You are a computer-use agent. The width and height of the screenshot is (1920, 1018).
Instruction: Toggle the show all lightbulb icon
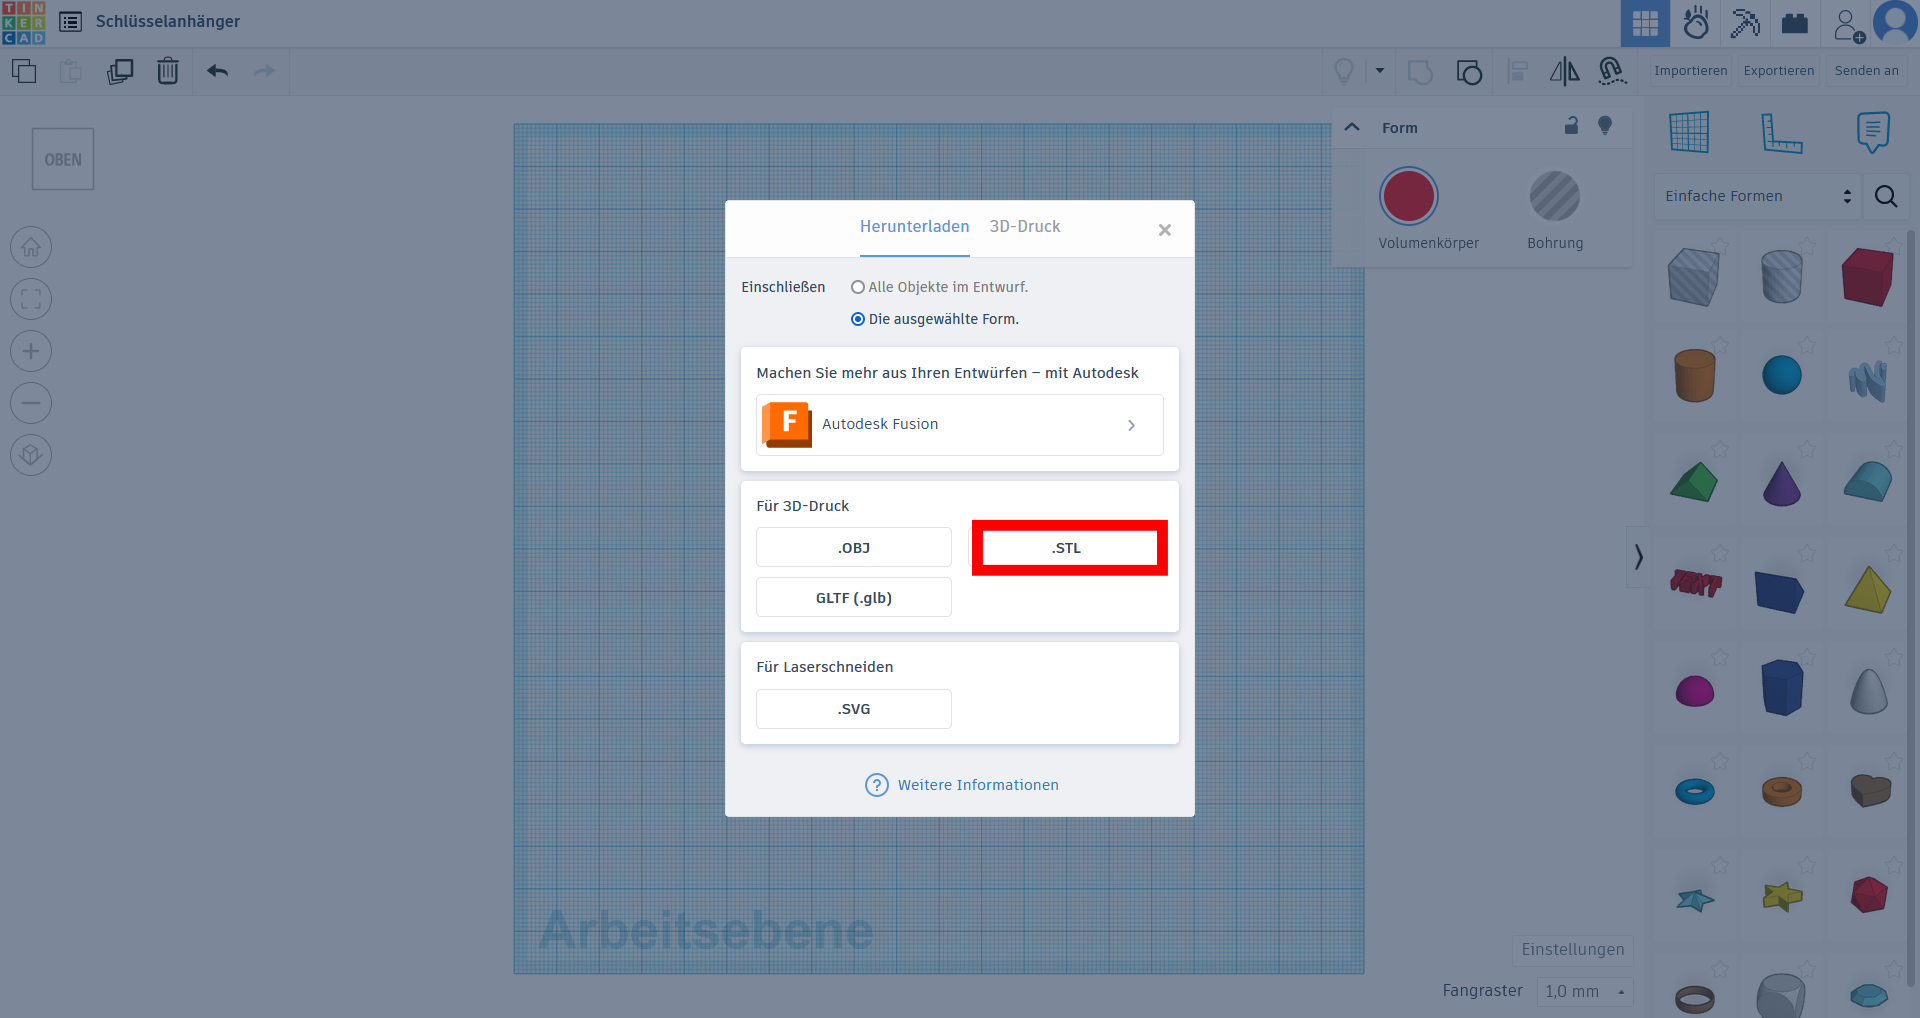pyautogui.click(x=1344, y=71)
